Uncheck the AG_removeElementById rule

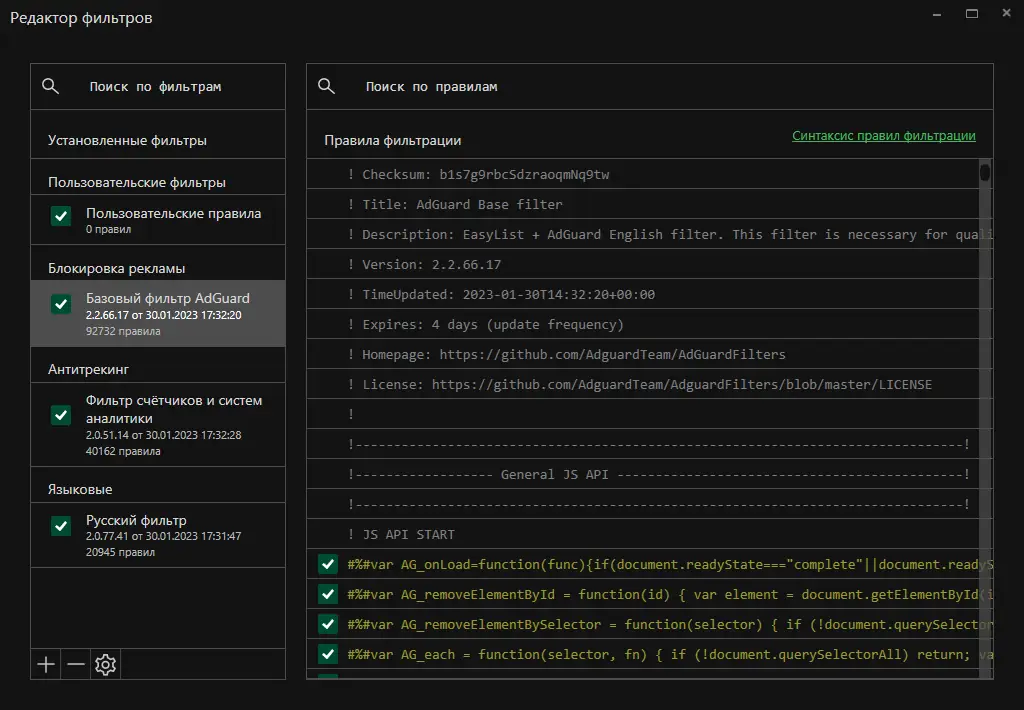click(327, 594)
